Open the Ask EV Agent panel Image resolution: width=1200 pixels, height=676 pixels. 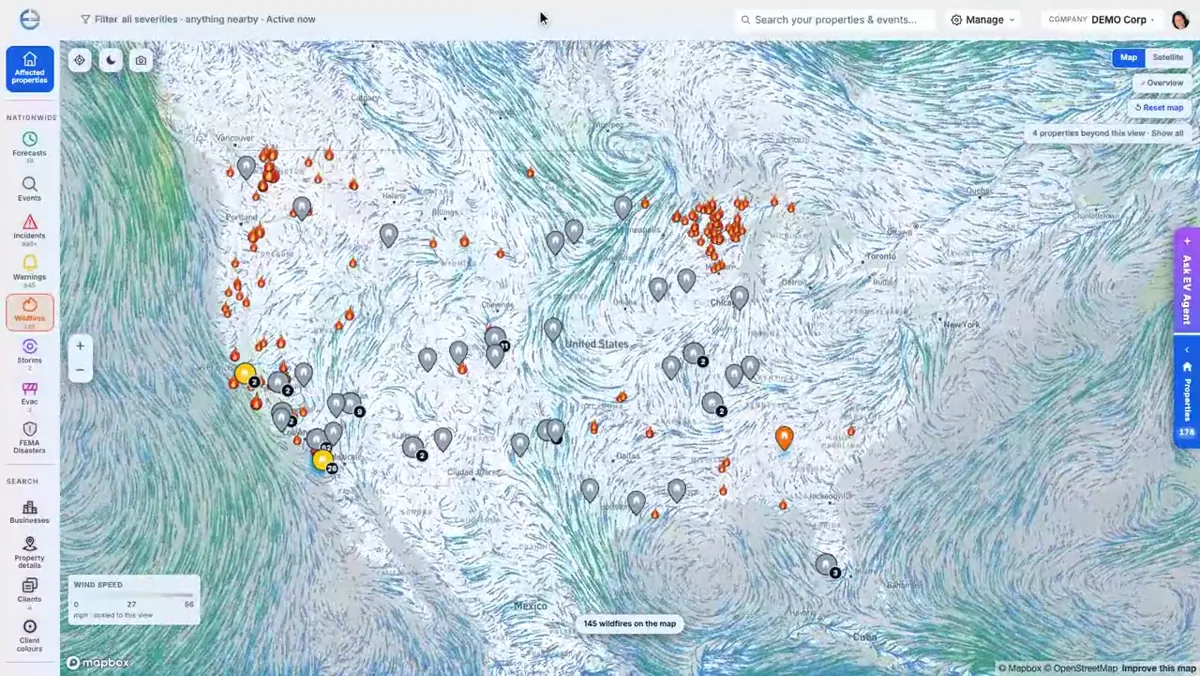(1187, 278)
